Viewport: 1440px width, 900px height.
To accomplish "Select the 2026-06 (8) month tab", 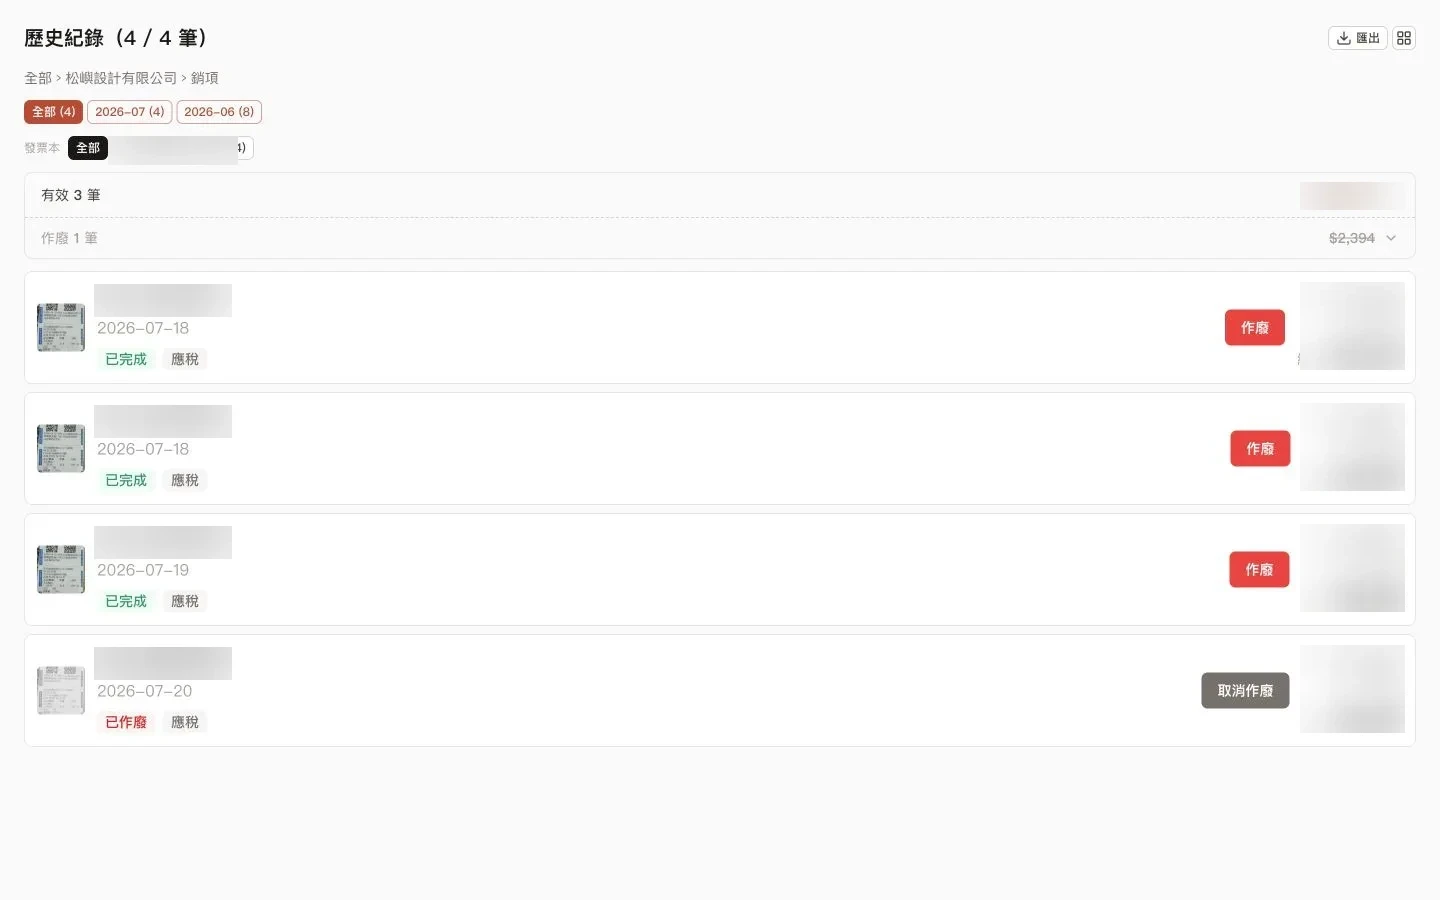I will click(x=219, y=112).
